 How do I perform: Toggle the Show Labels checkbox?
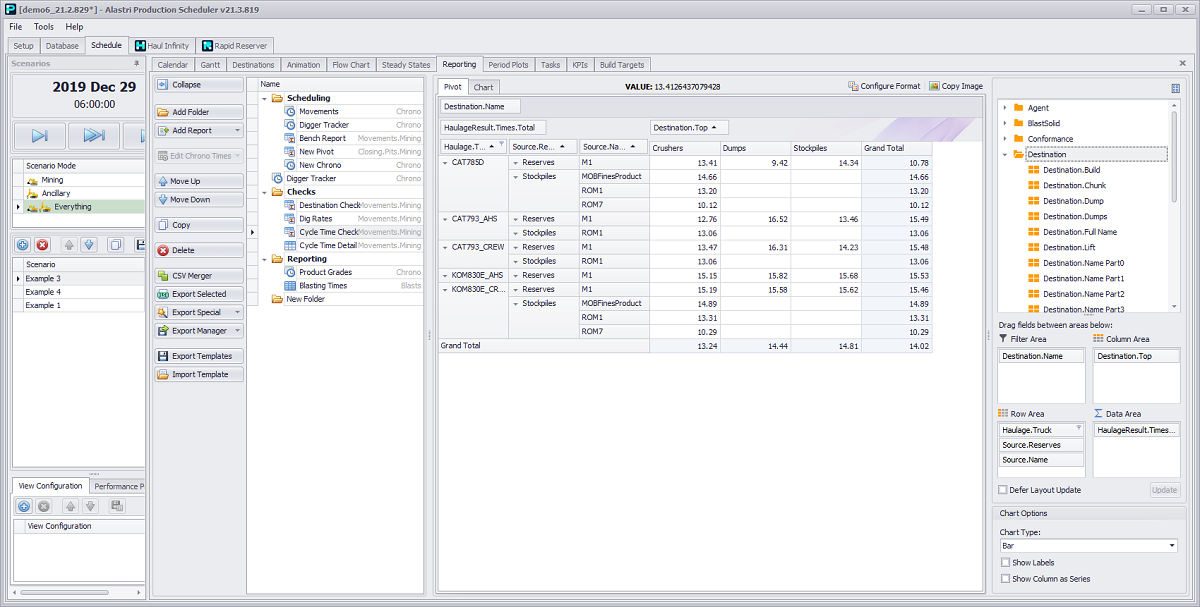tap(1006, 563)
